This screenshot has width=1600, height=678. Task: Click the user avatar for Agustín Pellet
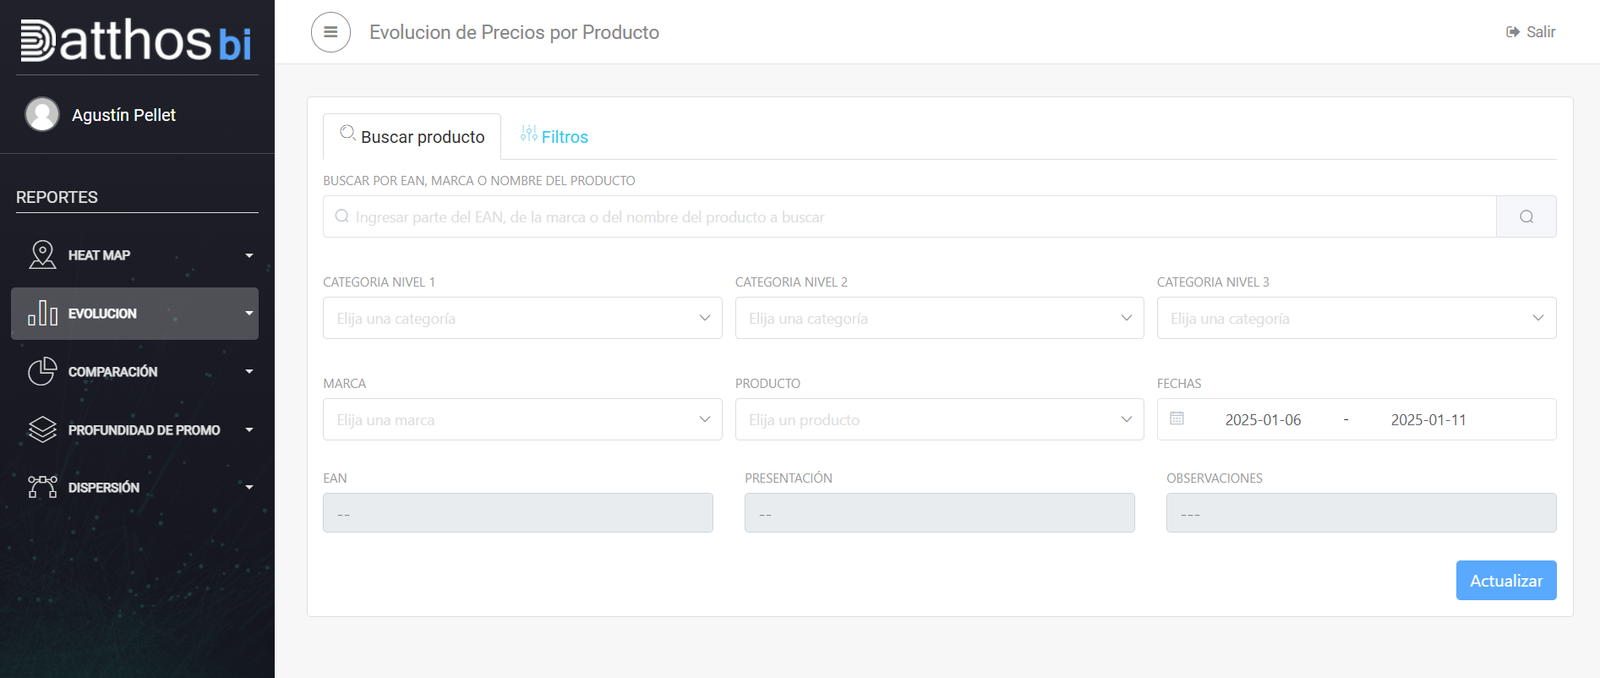(42, 114)
